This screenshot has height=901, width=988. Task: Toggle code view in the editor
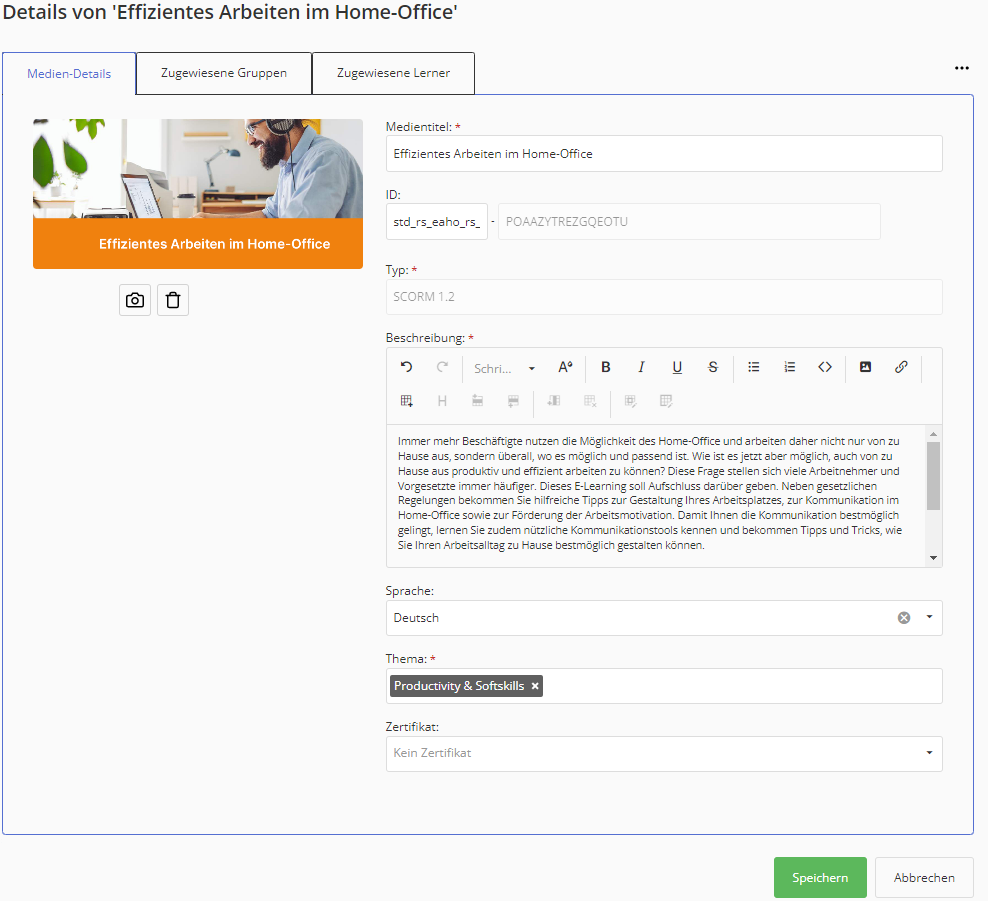pyautogui.click(x=825, y=367)
